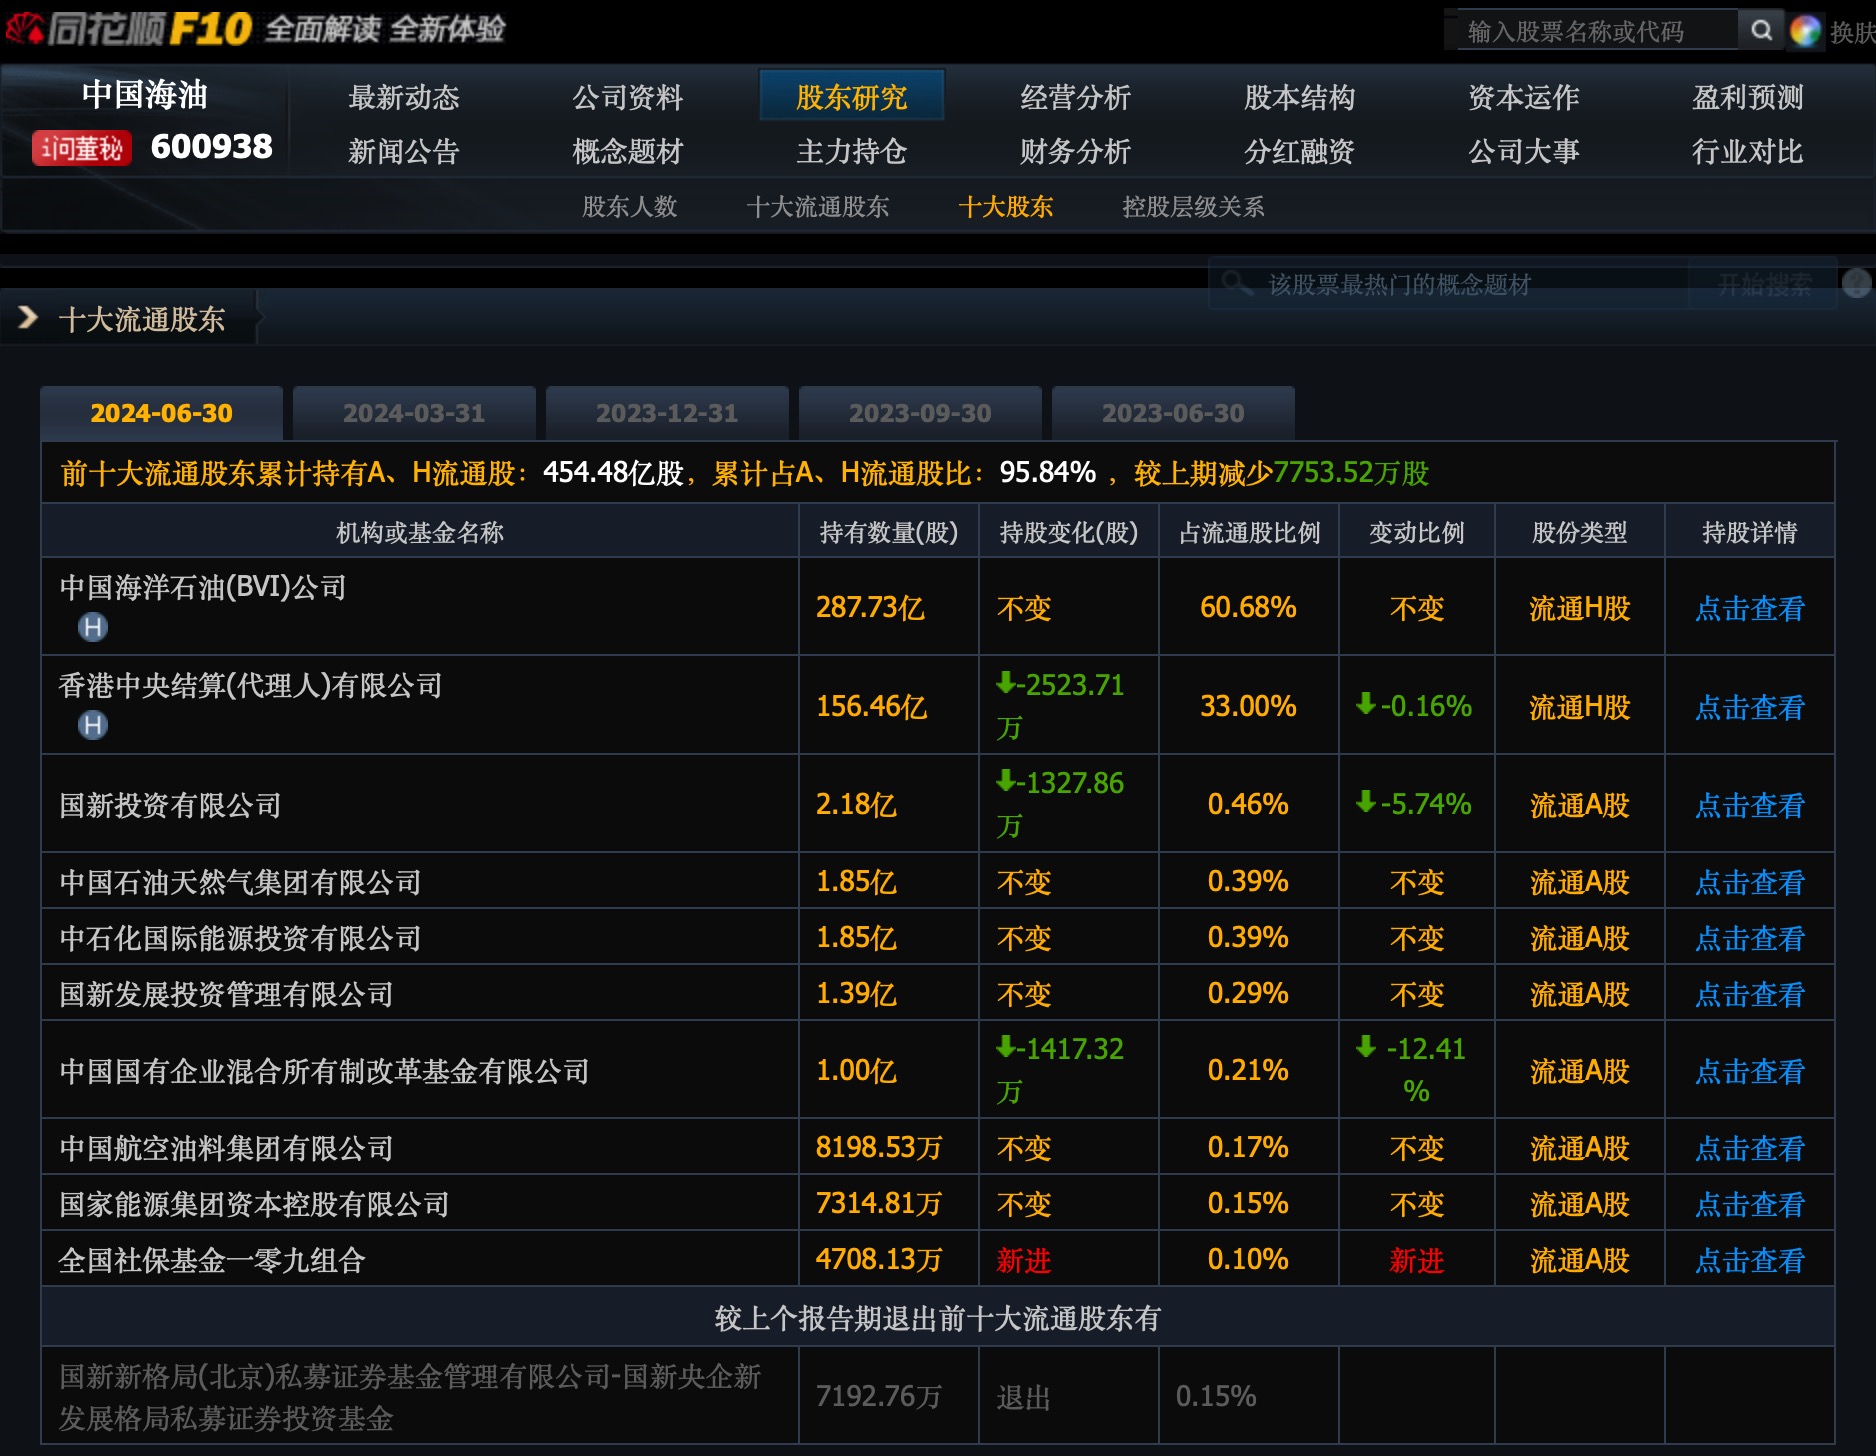Image resolution: width=1876 pixels, height=1456 pixels.
Task: Open the 主力持仓 menu
Action: pyautogui.click(x=852, y=151)
